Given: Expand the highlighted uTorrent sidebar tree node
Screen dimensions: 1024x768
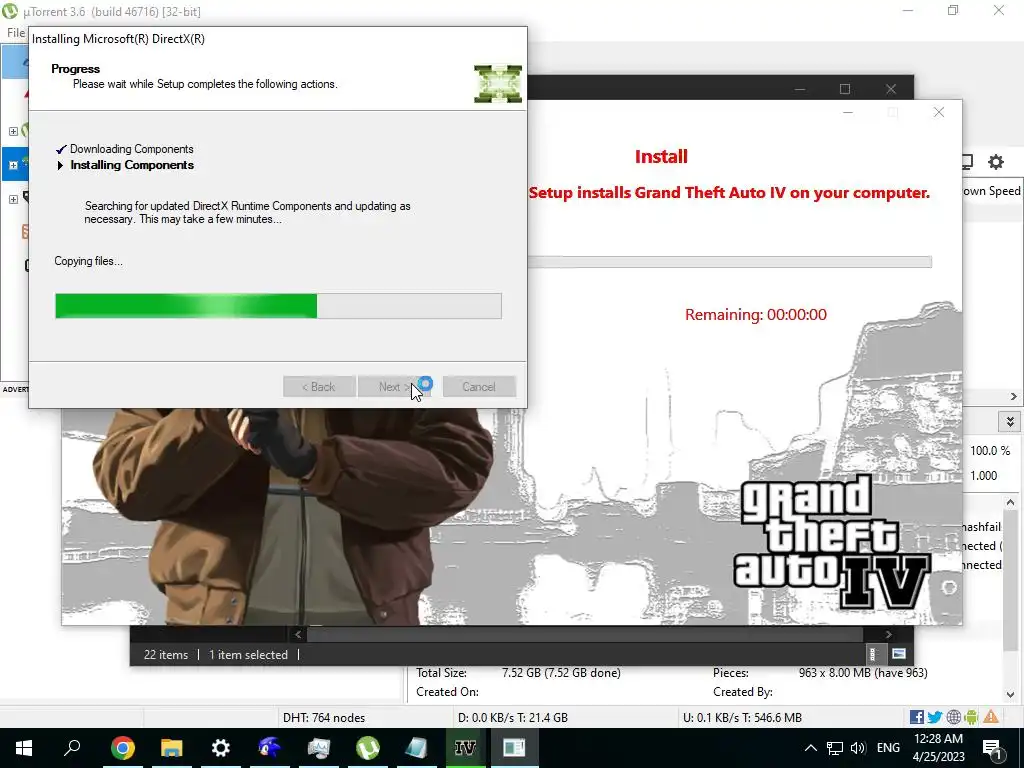Looking at the screenshot, I should coord(13,165).
